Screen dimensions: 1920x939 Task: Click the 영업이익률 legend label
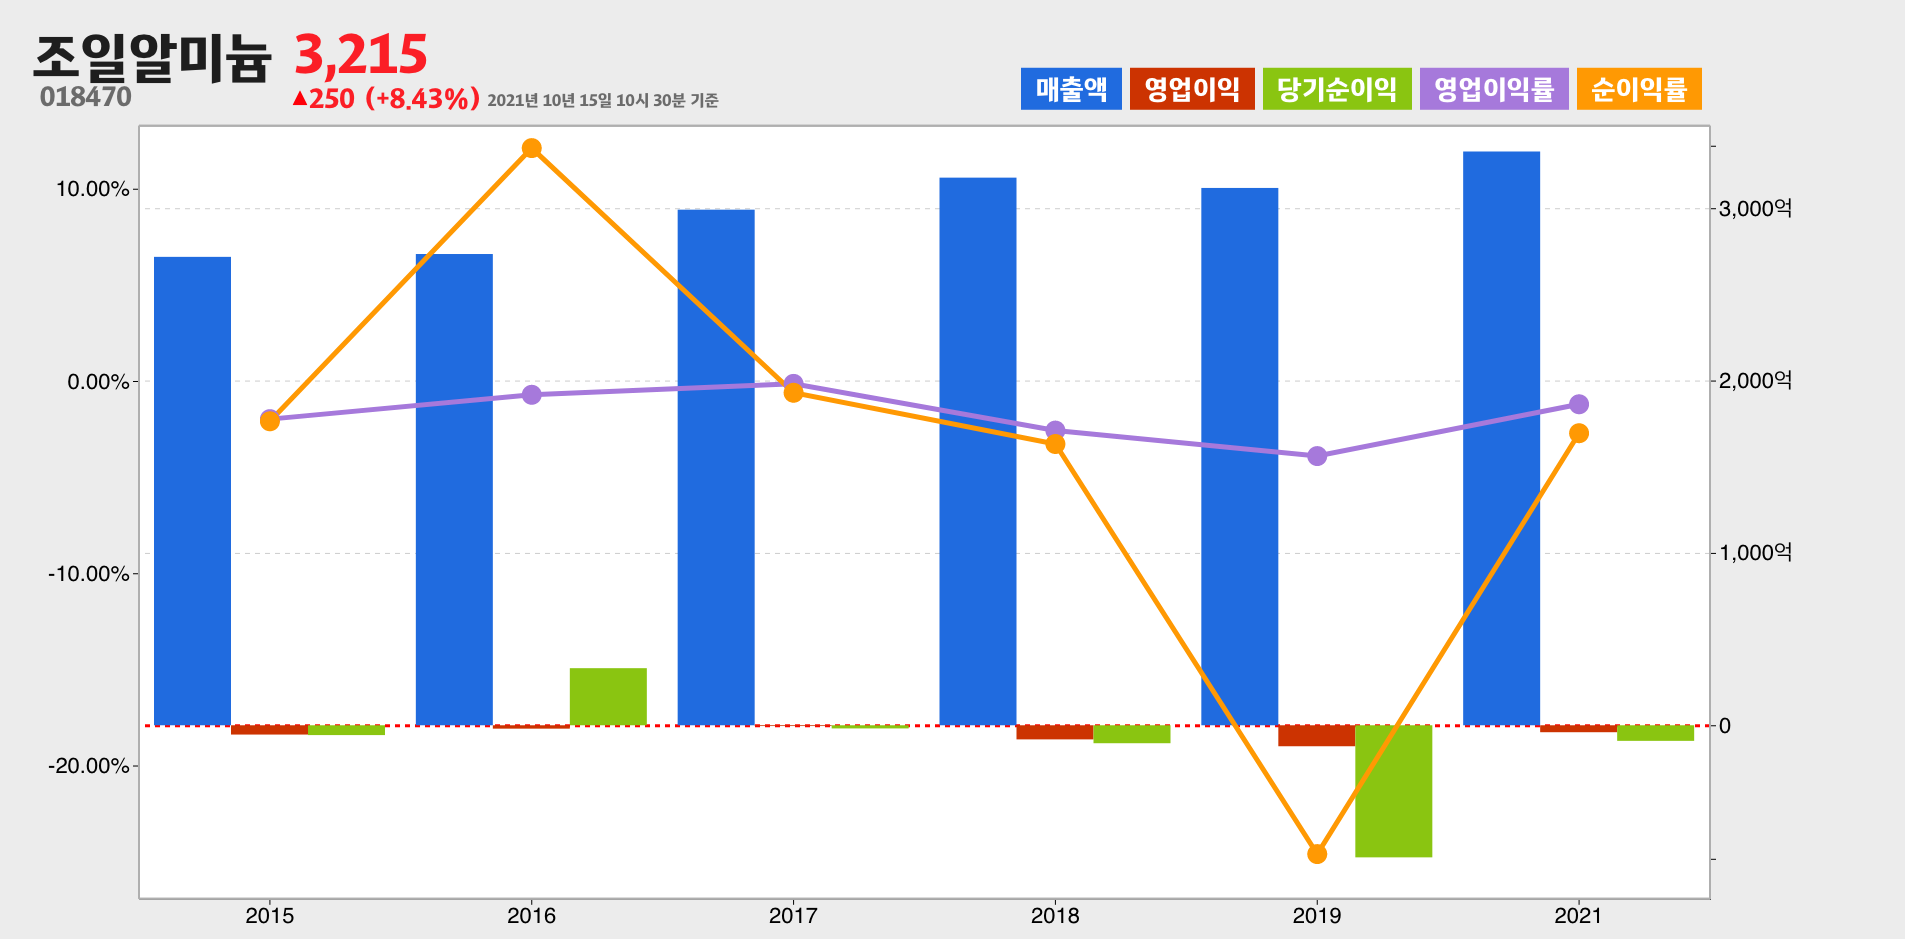(x=1494, y=89)
